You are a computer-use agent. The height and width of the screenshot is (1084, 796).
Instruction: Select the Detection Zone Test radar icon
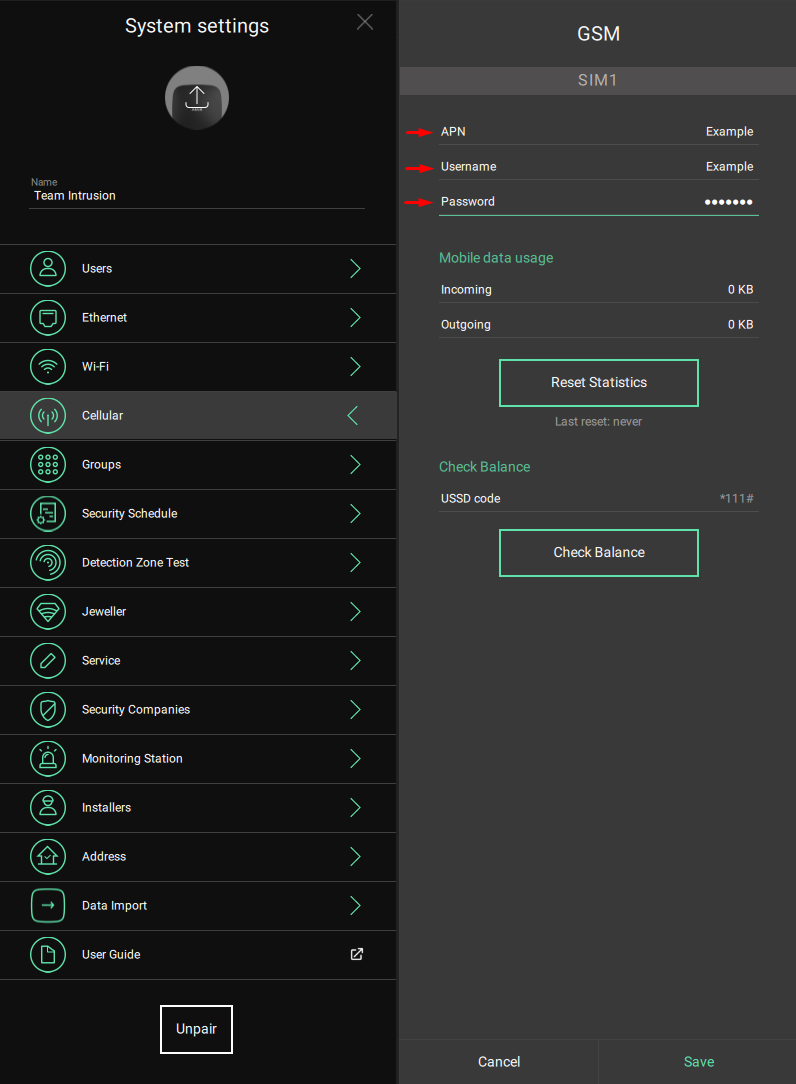click(x=48, y=563)
